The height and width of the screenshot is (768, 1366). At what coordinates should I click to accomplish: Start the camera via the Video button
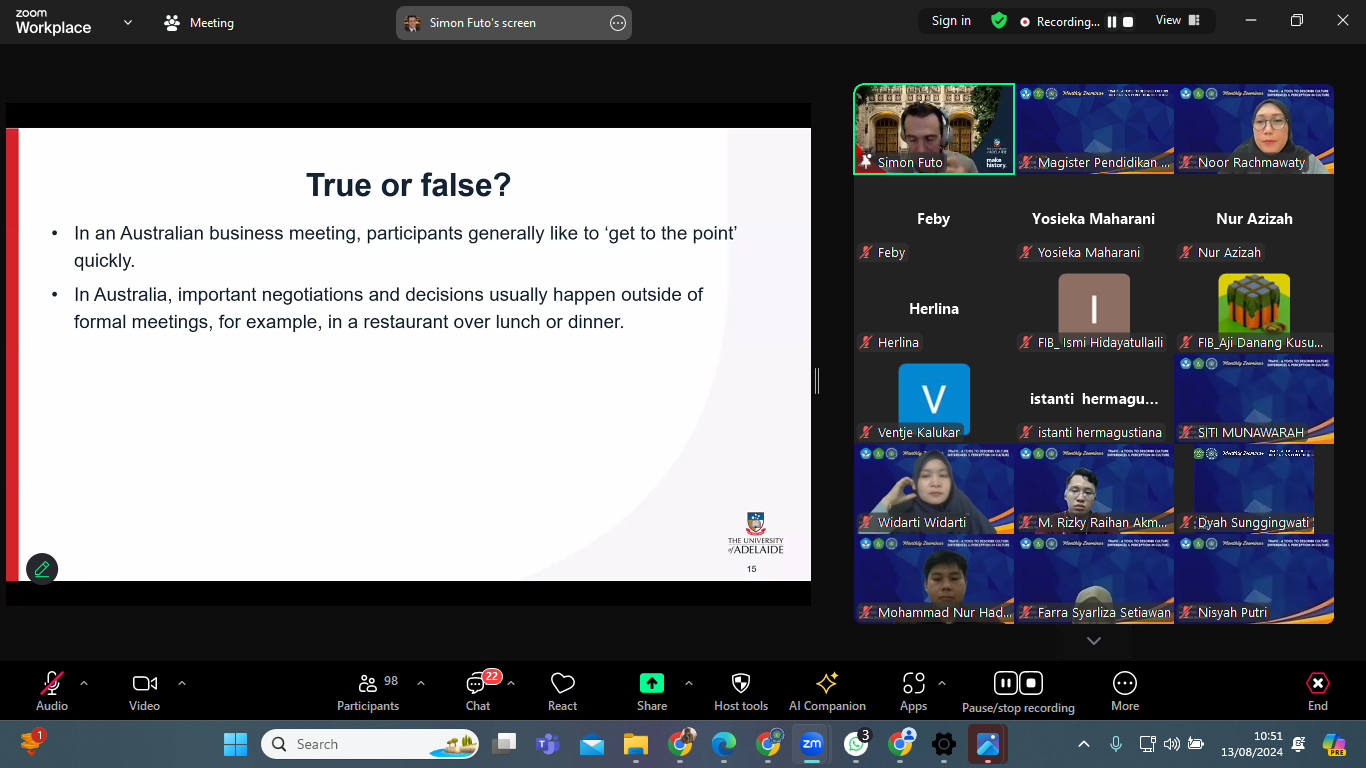point(143,690)
